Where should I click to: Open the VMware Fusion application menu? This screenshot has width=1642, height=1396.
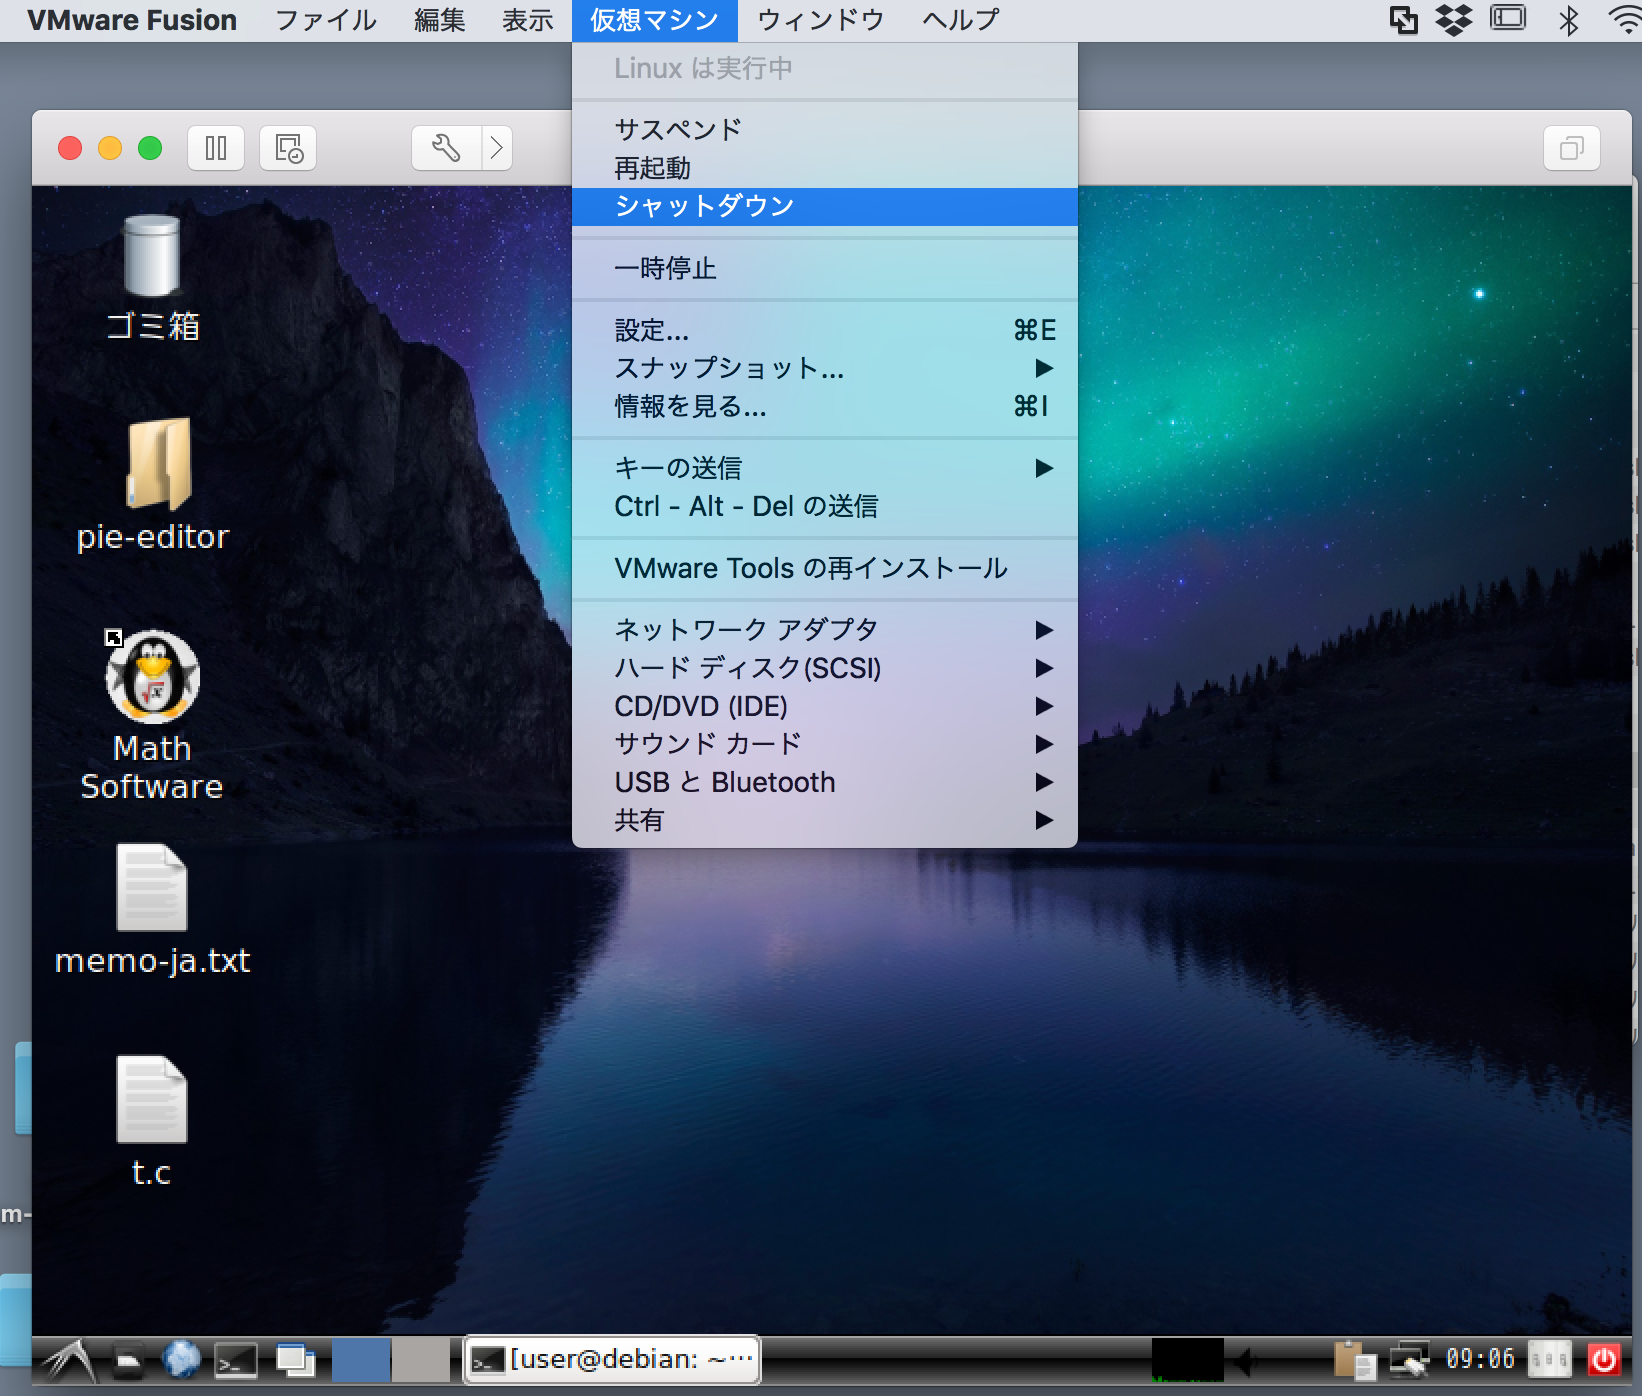(132, 20)
